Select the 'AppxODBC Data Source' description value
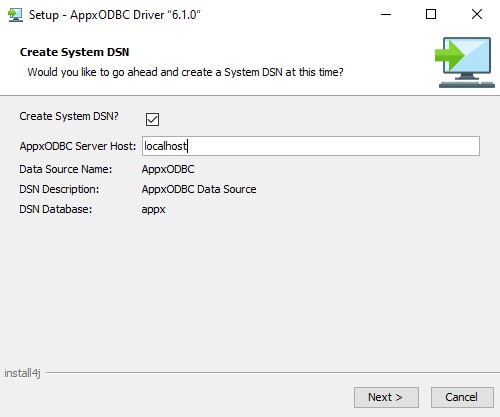 (199, 189)
